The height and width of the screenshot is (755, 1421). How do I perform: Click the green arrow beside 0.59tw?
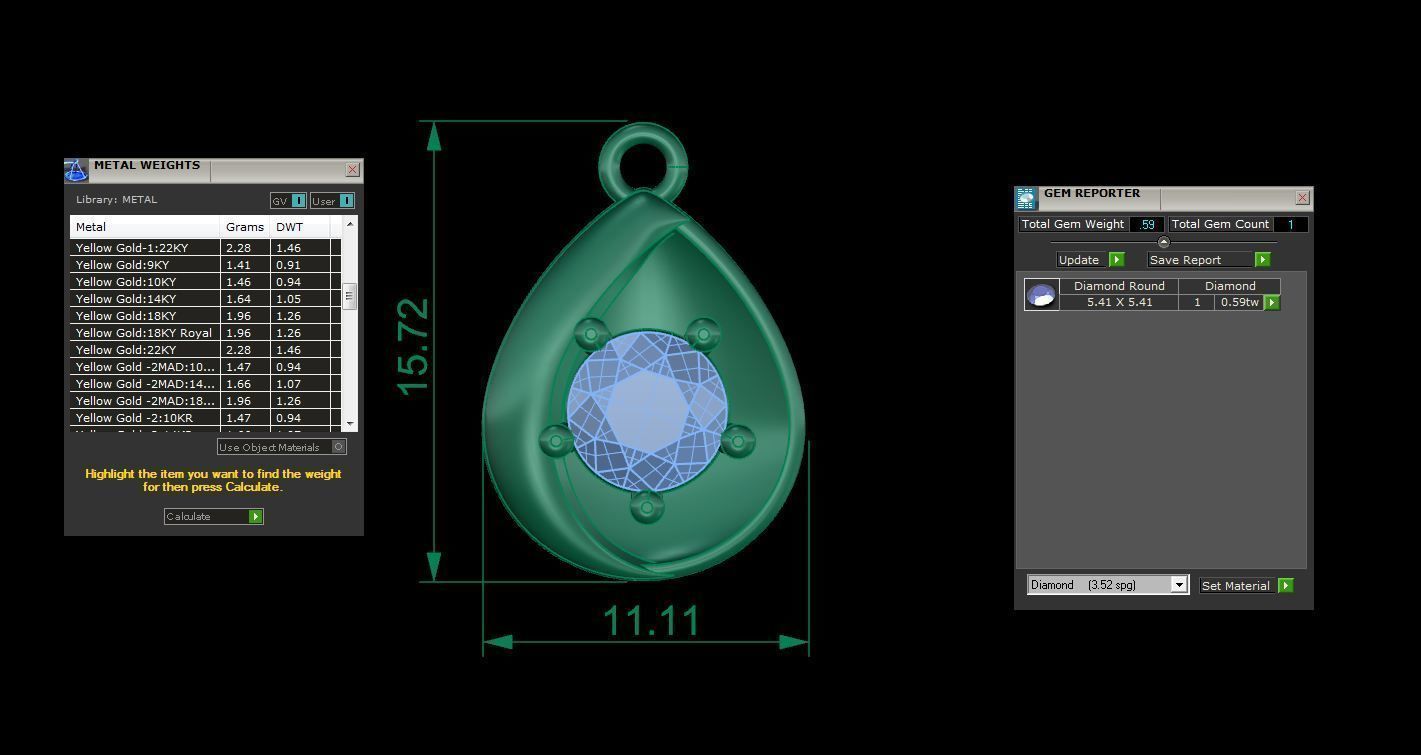(x=1272, y=302)
